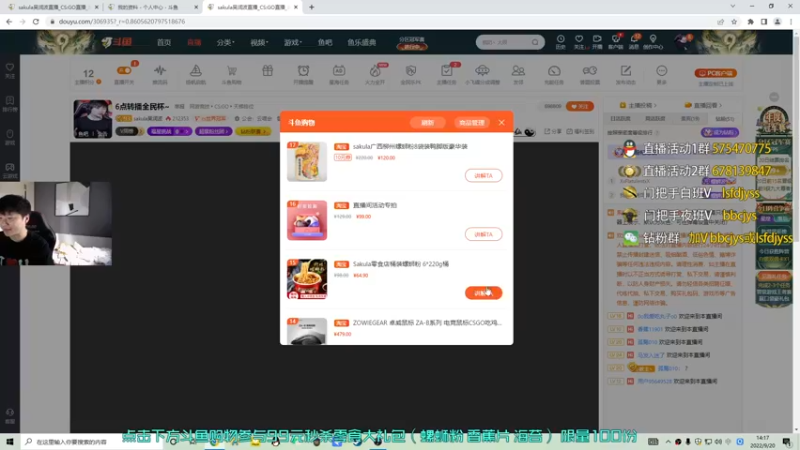Reload the page with browser refresh icon
Image resolution: width=800 pixels, height=450 pixels.
(36, 21)
